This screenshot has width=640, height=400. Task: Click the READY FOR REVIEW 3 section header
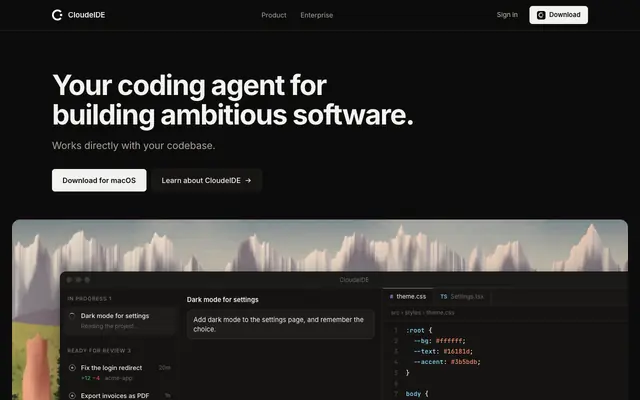point(99,351)
